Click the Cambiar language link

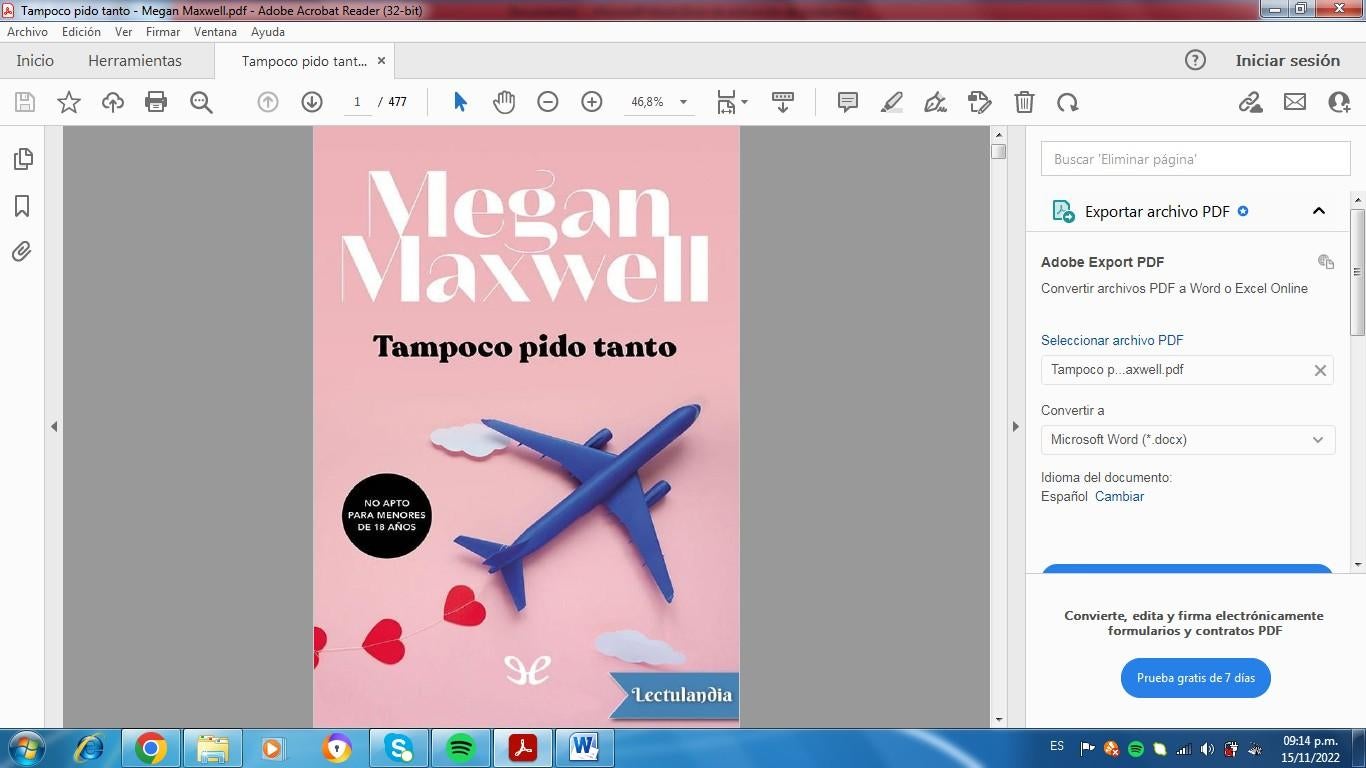[1119, 497]
